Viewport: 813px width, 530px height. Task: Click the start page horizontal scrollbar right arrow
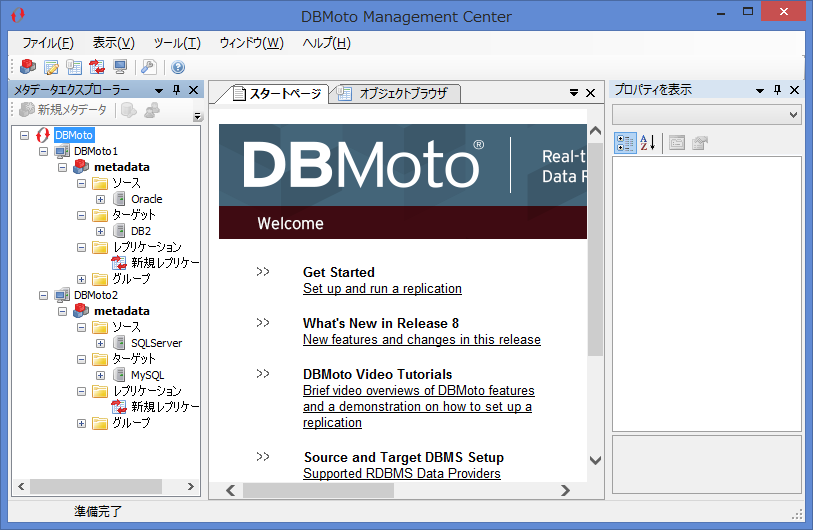565,491
